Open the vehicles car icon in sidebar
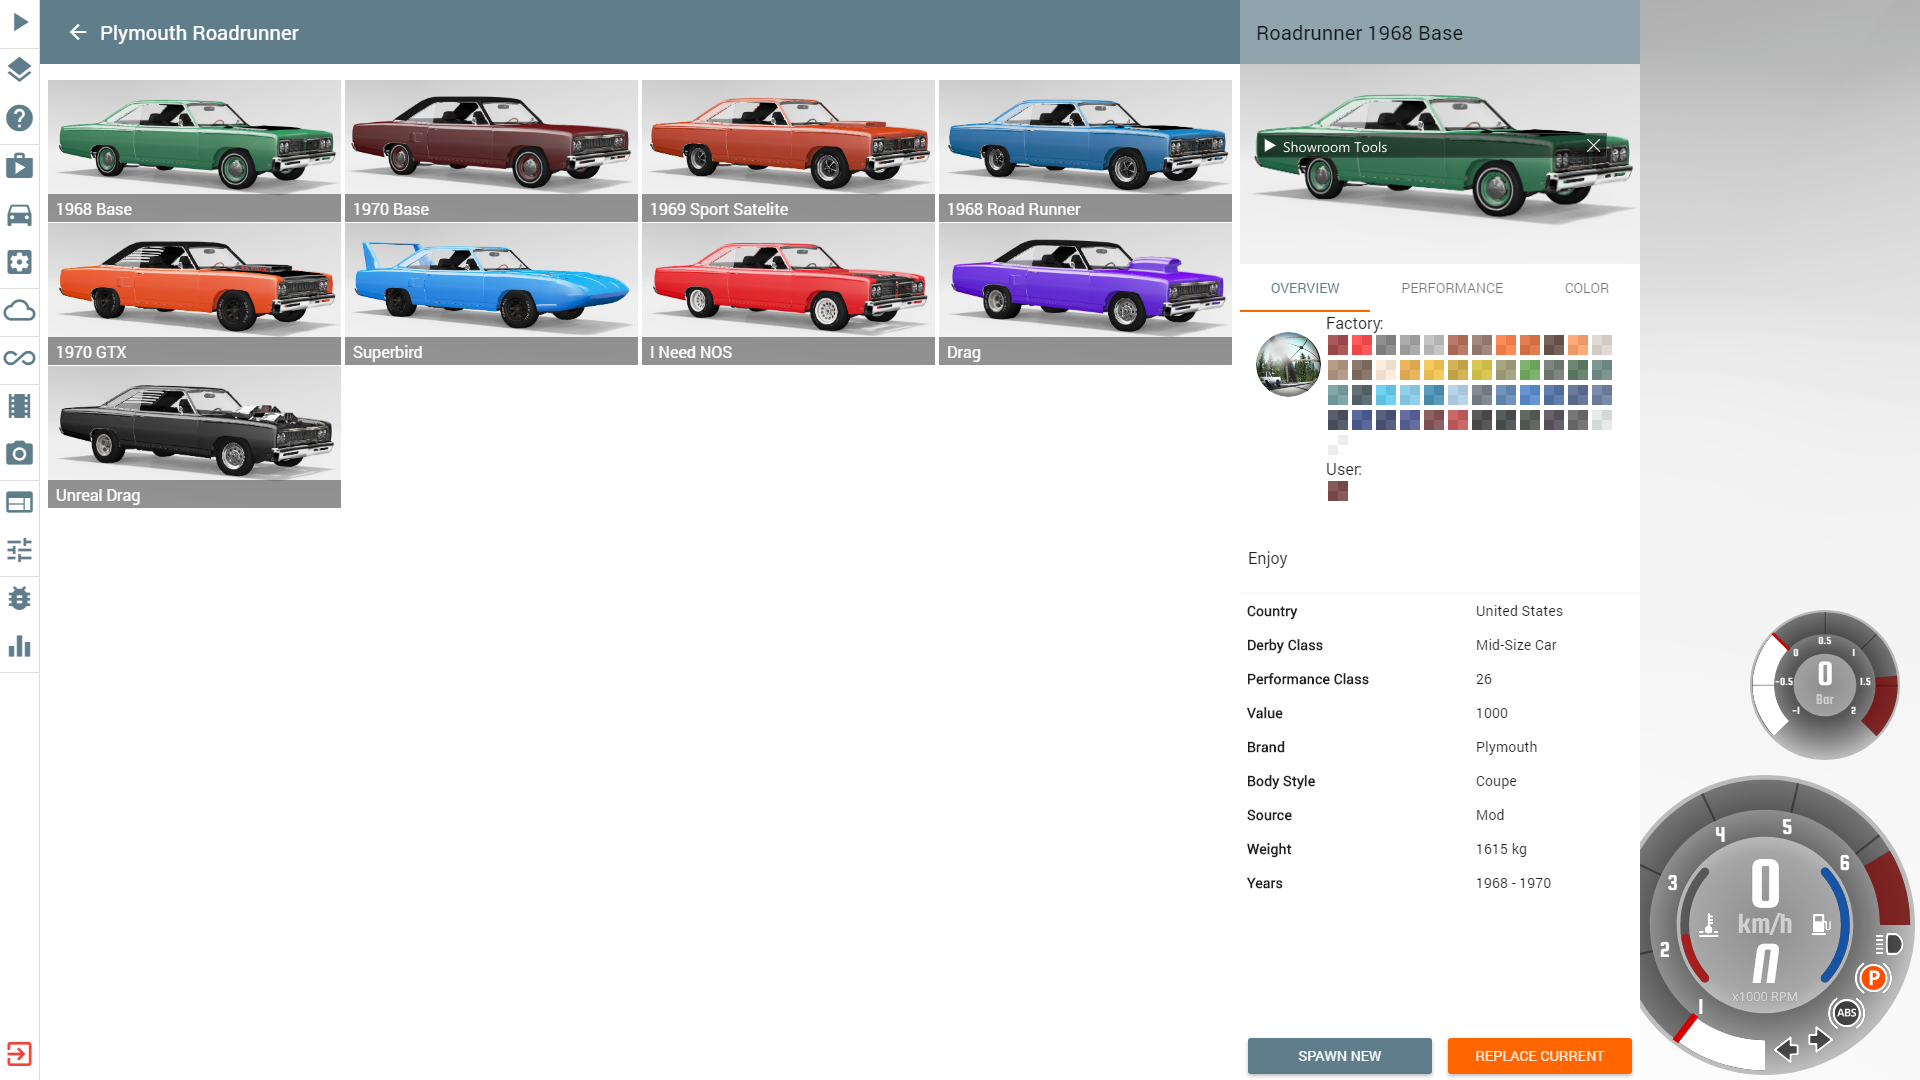Image resolution: width=1920 pixels, height=1080 pixels. [19, 214]
